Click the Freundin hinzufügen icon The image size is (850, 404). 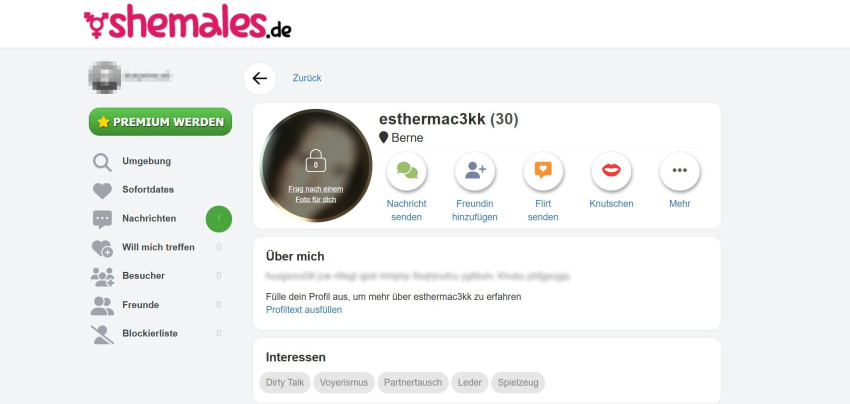click(x=475, y=171)
